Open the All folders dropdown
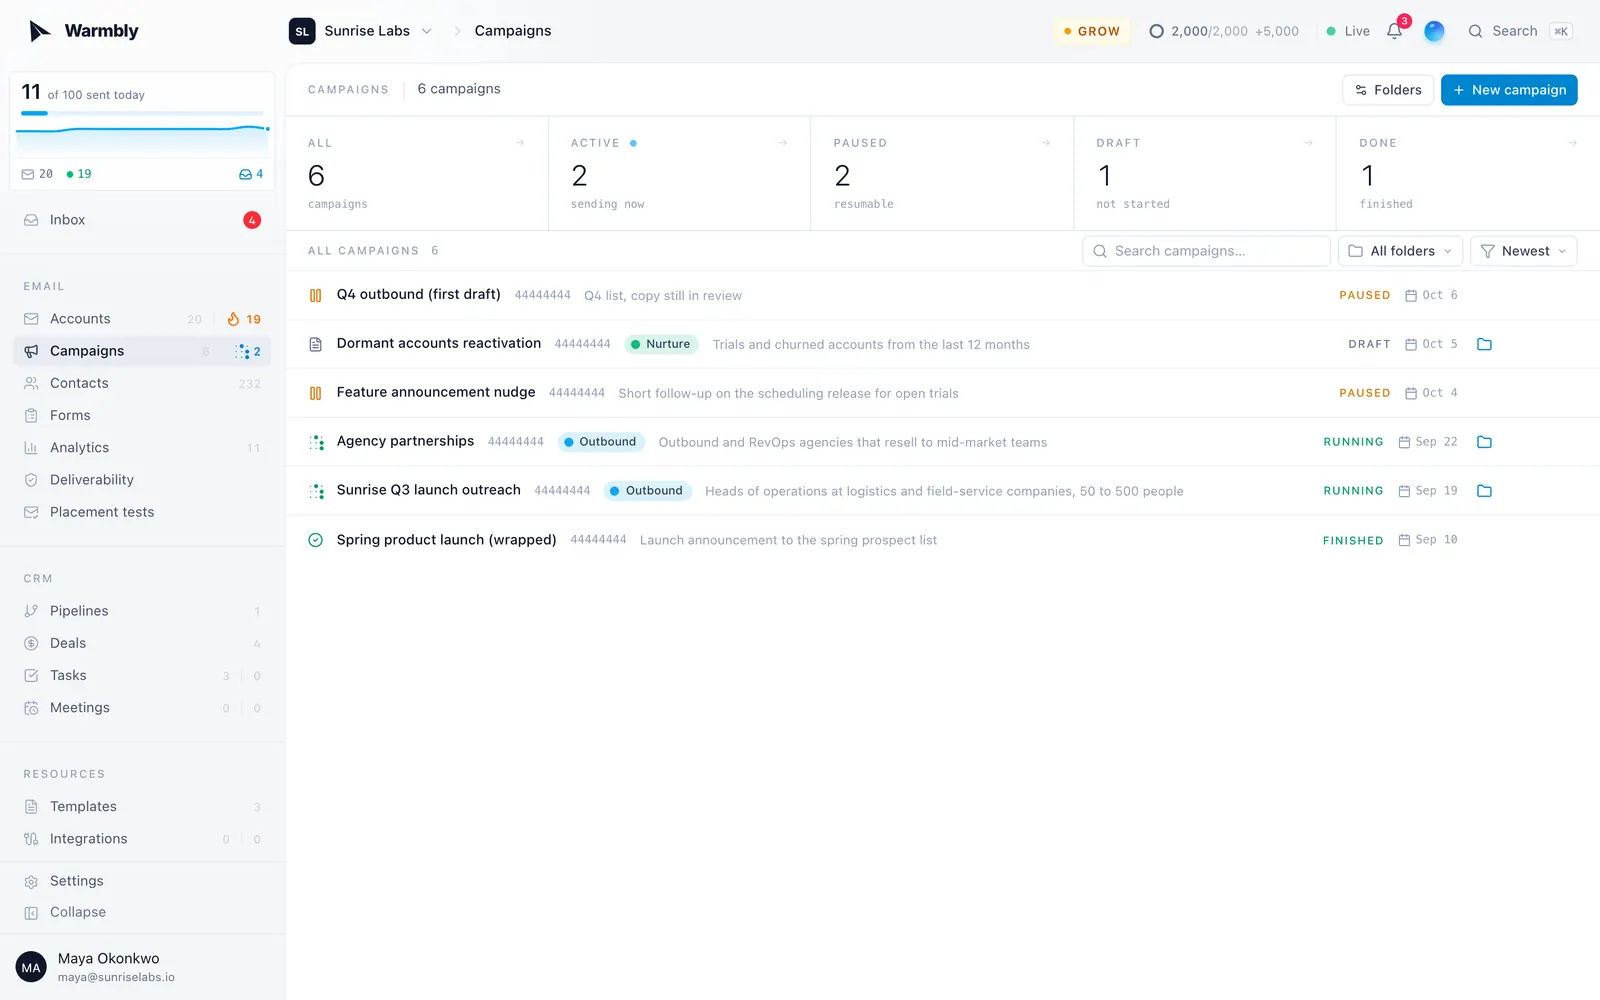The image size is (1600, 1000). click(1400, 251)
